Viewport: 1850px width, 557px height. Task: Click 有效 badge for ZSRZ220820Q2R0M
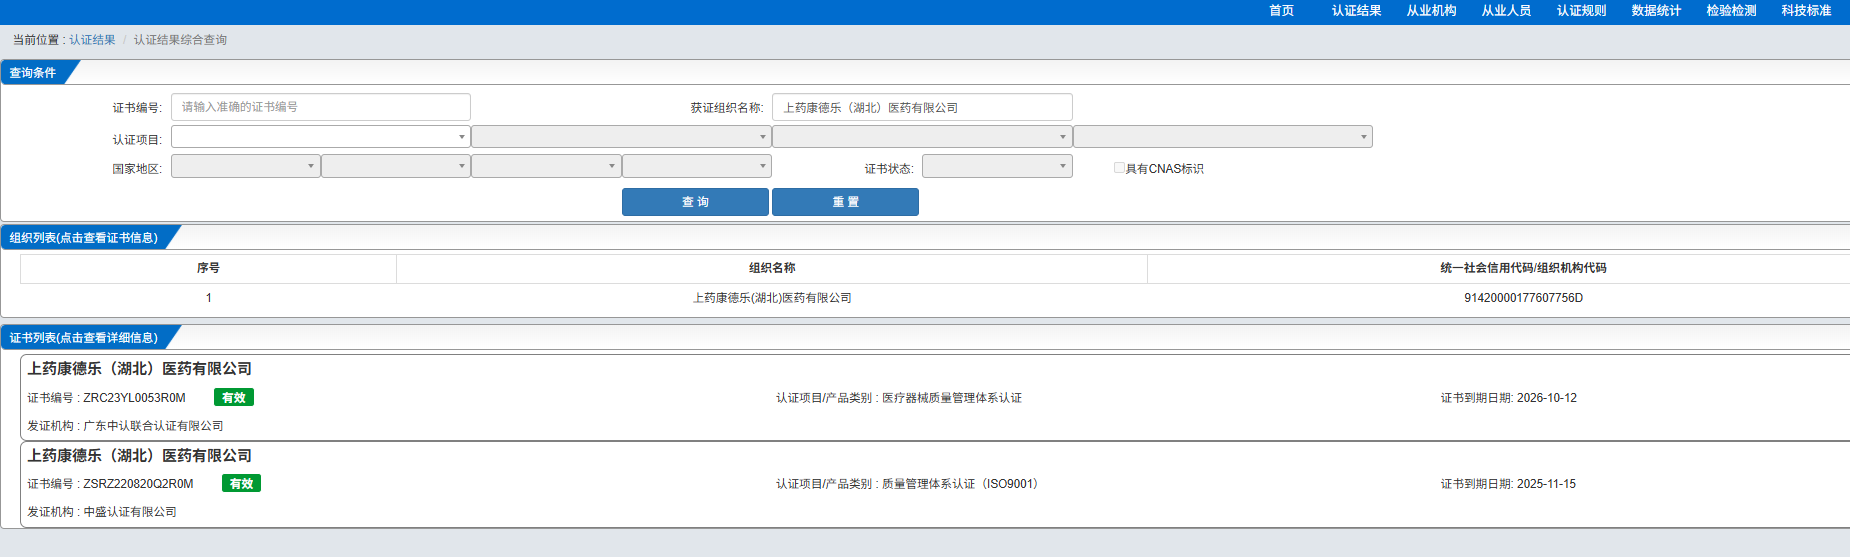tap(241, 483)
